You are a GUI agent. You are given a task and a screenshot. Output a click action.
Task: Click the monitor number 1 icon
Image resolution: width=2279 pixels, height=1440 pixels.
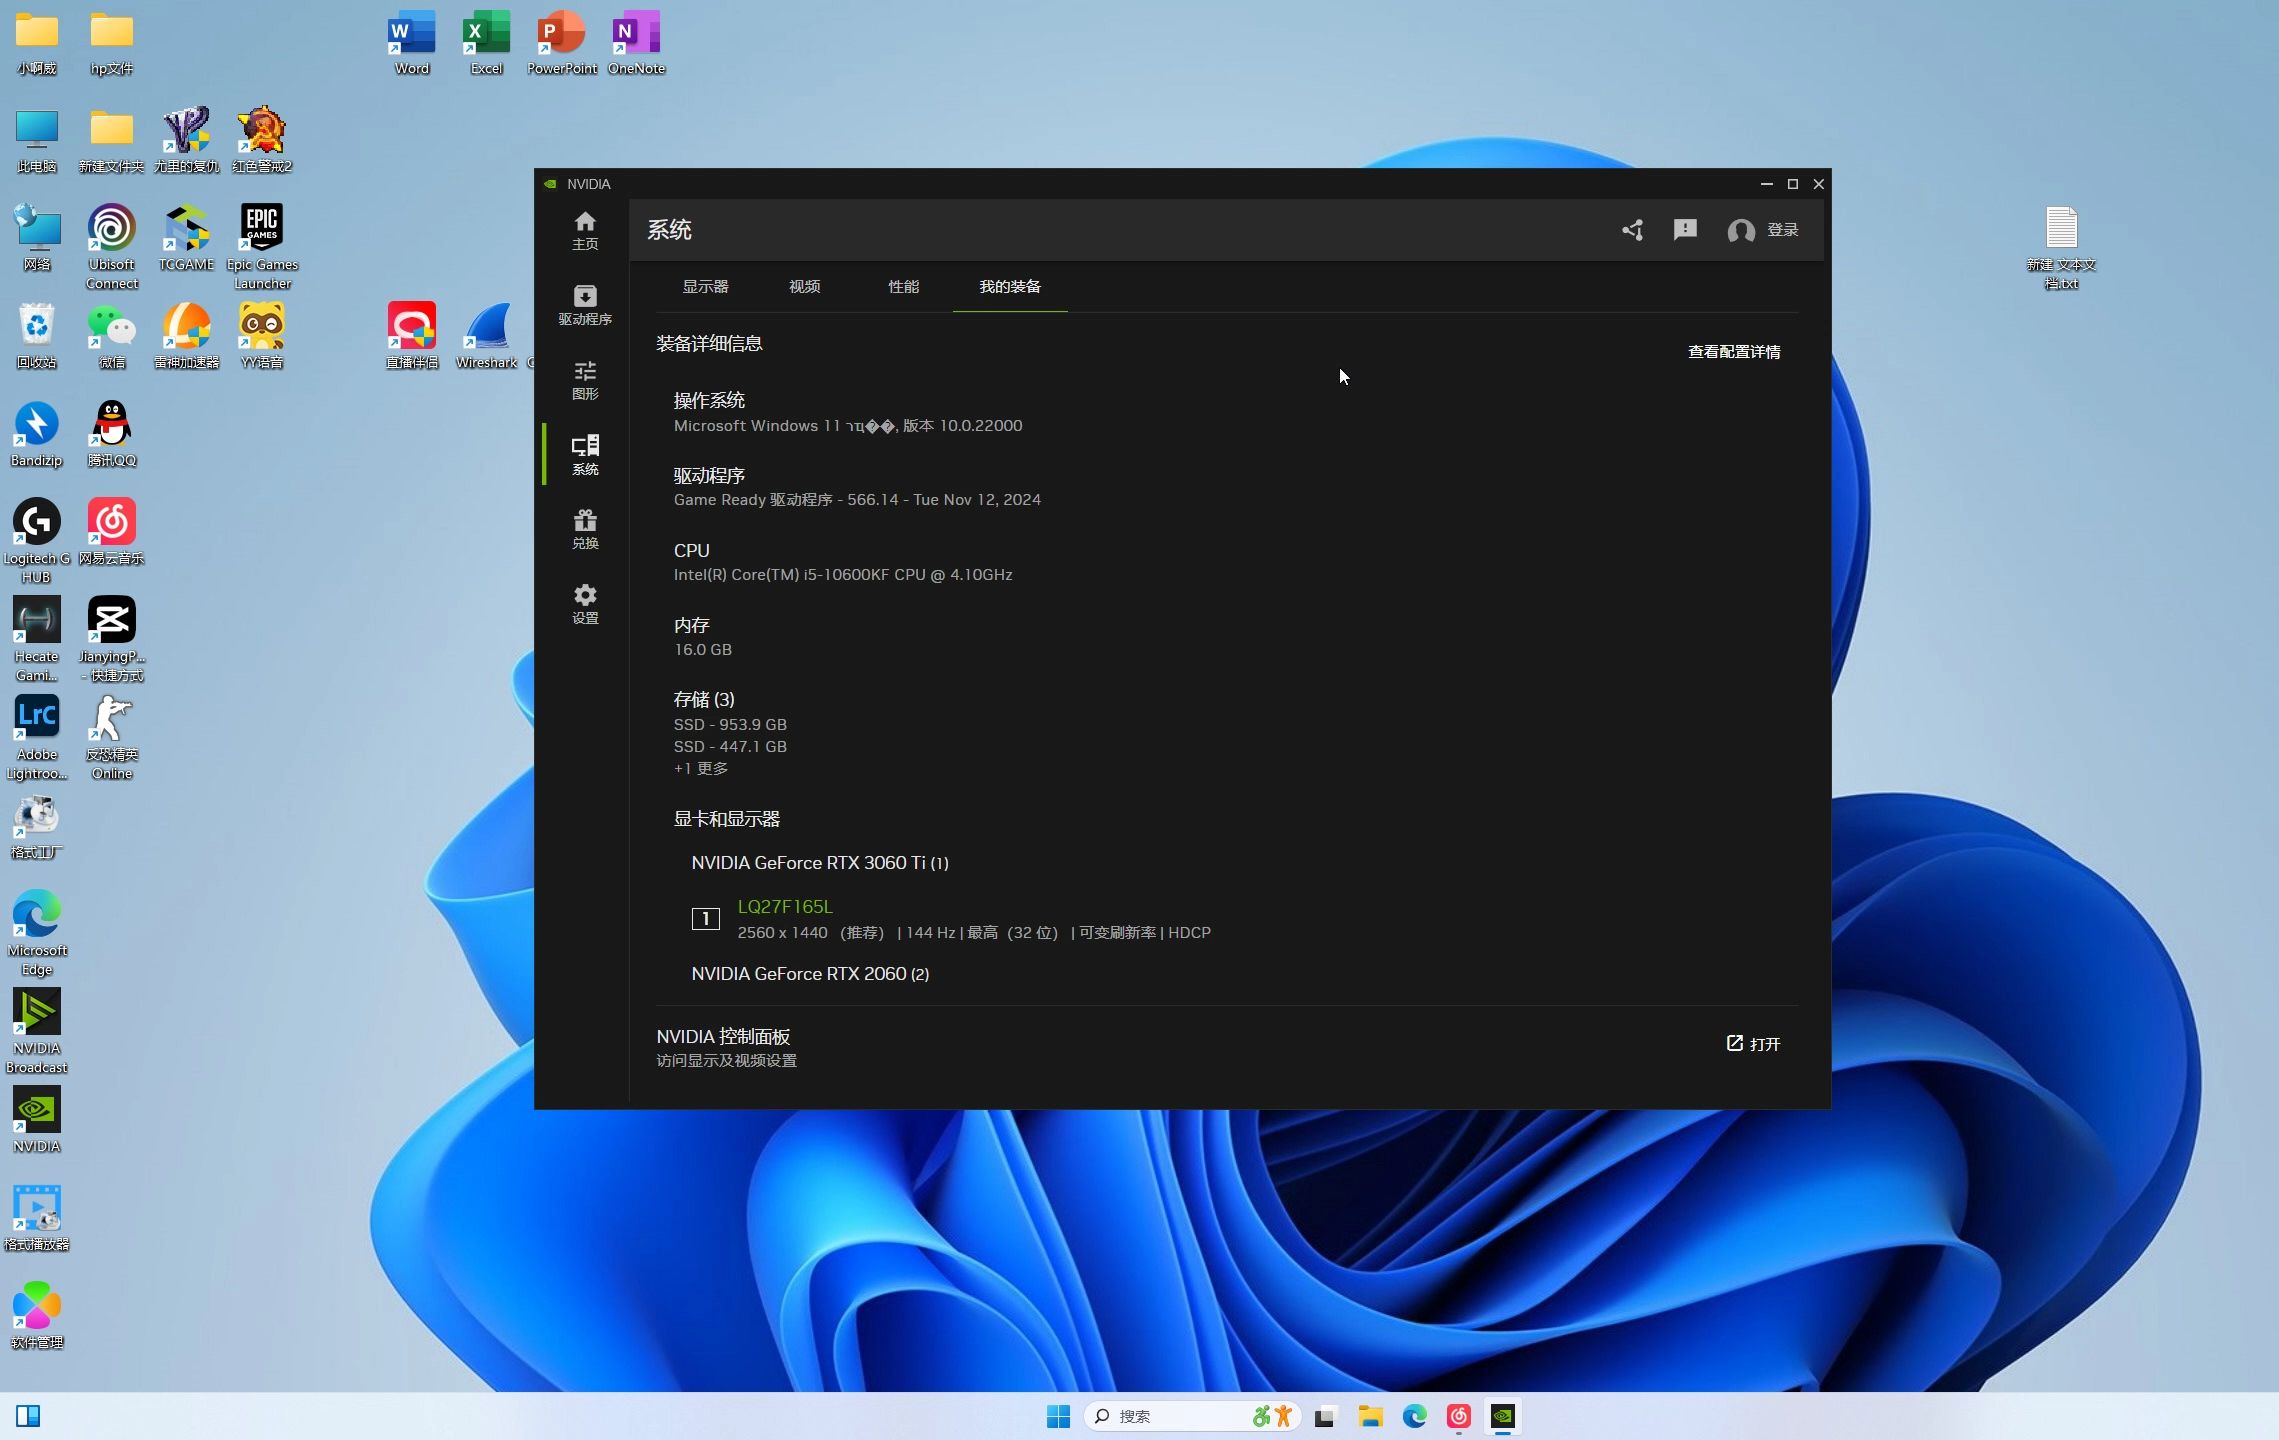(x=705, y=919)
